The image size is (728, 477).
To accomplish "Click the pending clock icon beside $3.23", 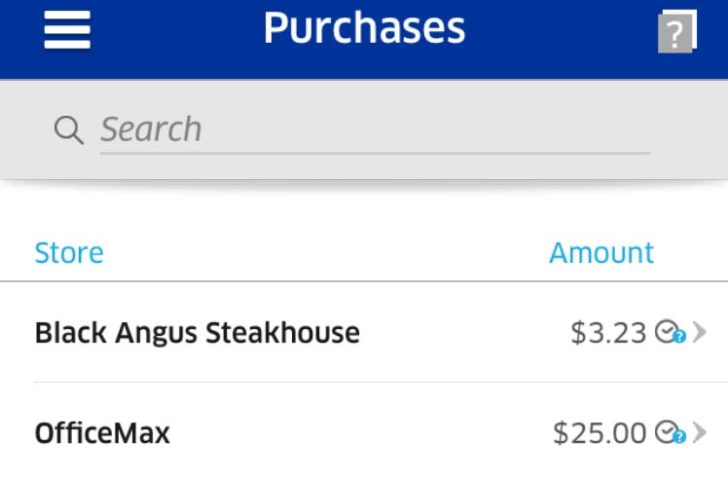I will 666,331.
